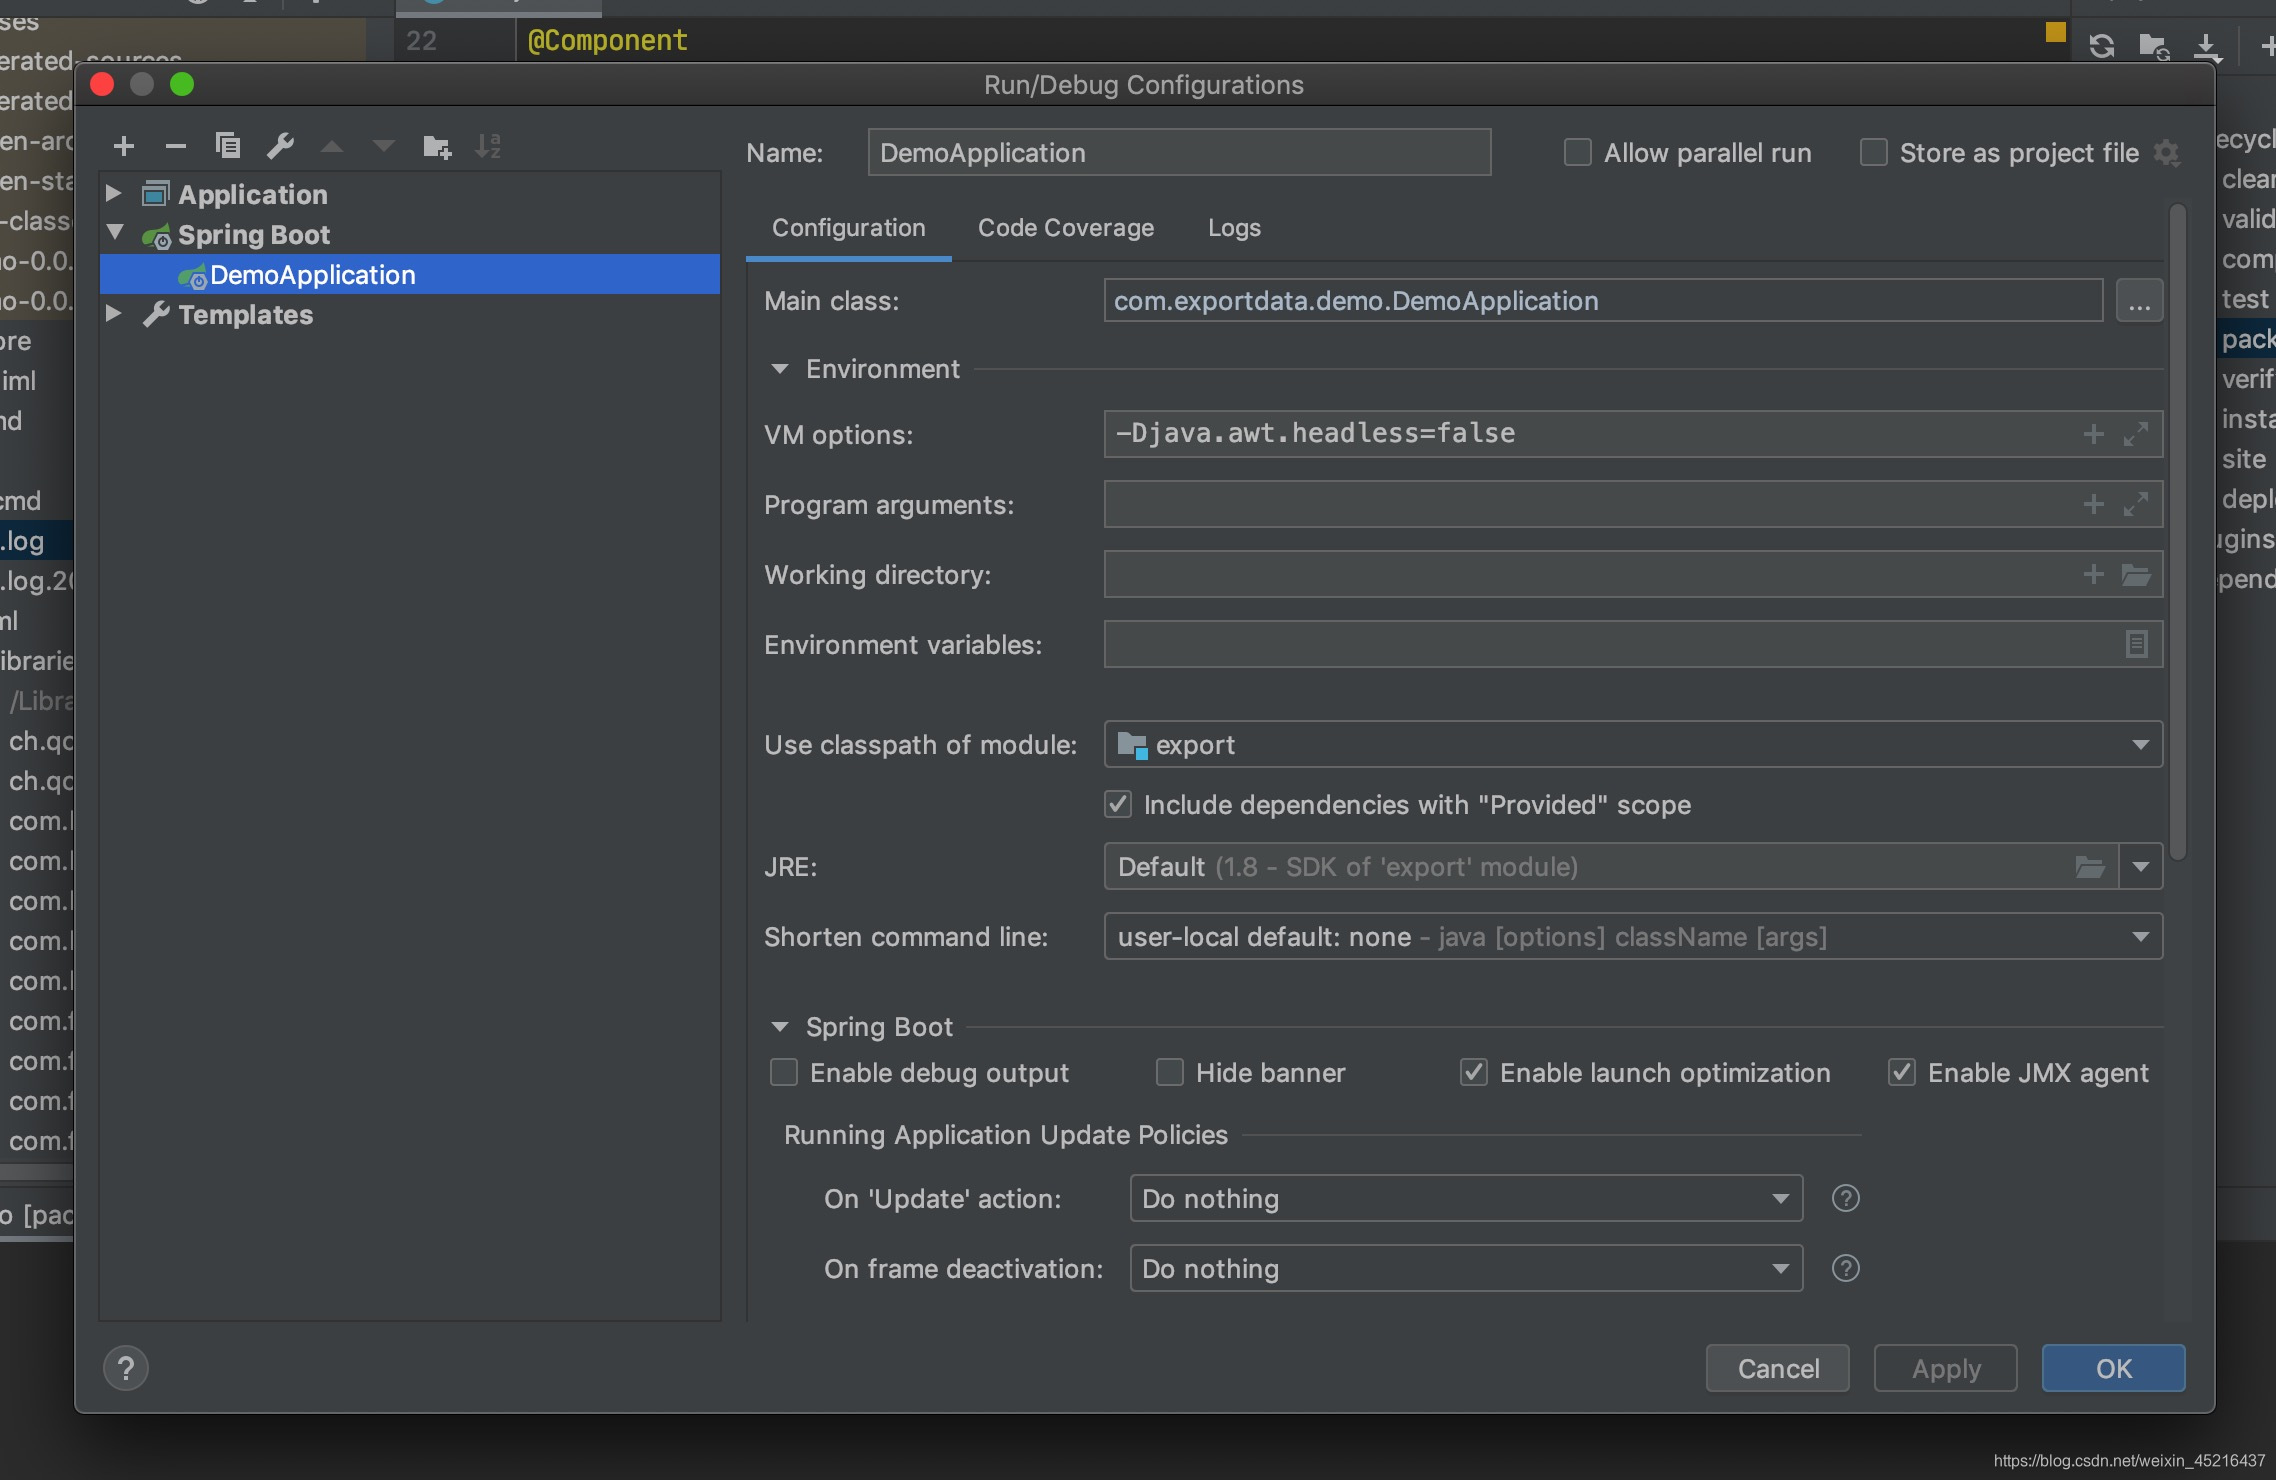Open the environment variables editor icon
This screenshot has height=1480, width=2276.
click(2136, 644)
